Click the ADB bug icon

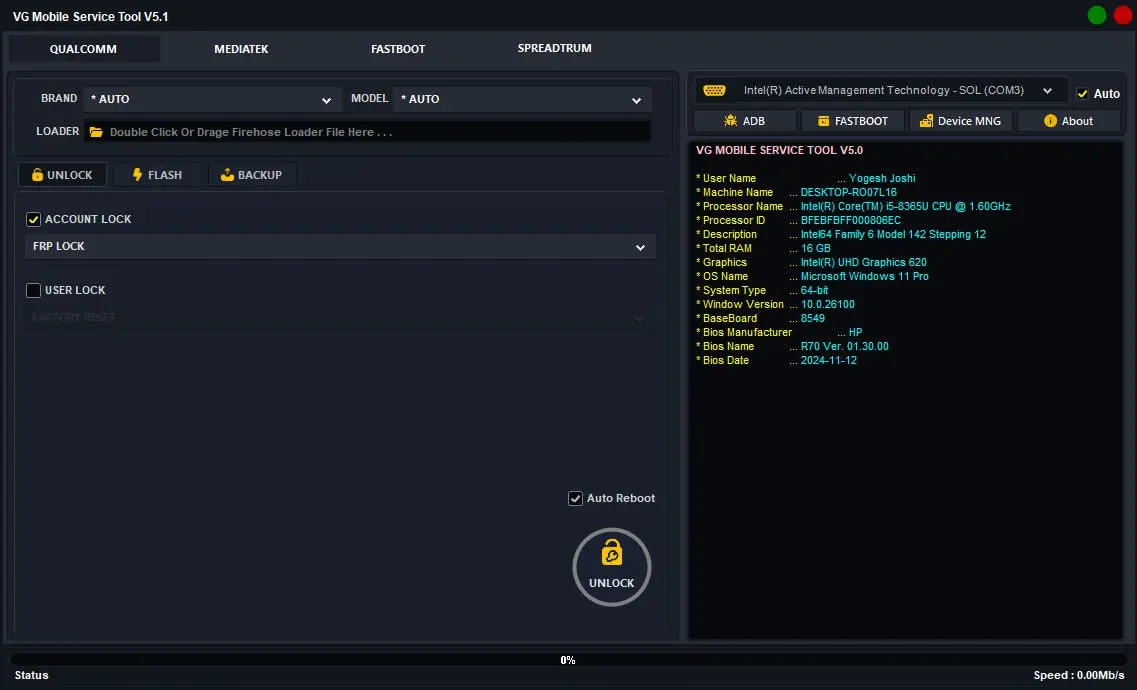tap(730, 120)
